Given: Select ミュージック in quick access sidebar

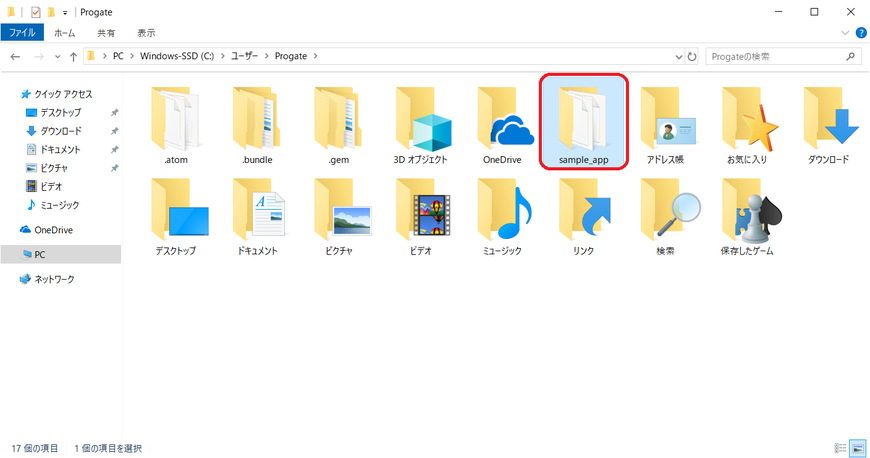Looking at the screenshot, I should point(53,205).
